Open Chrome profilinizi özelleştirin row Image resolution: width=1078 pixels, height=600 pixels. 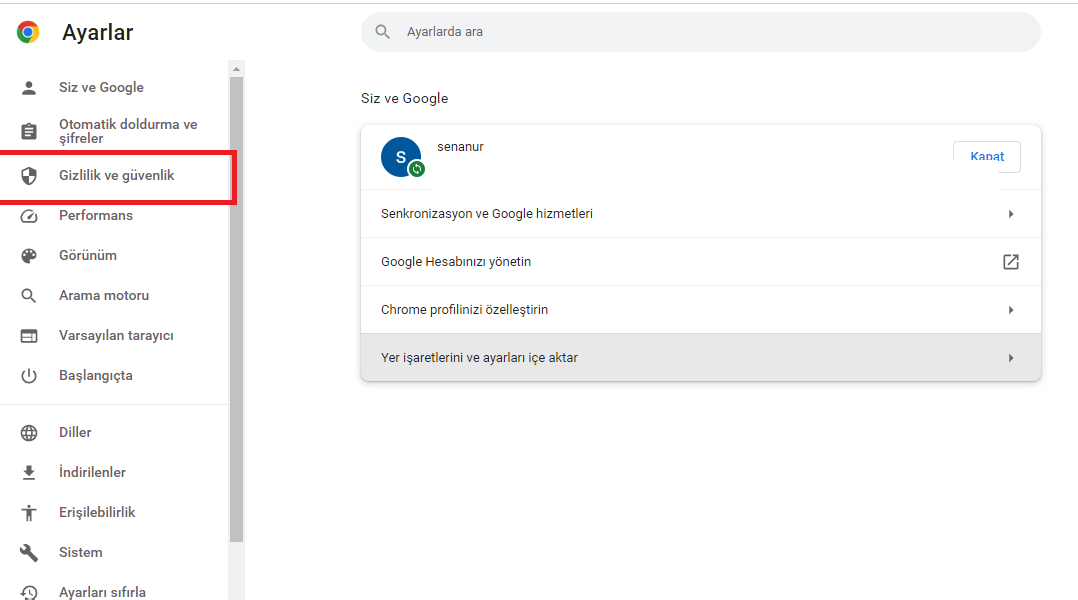click(701, 310)
